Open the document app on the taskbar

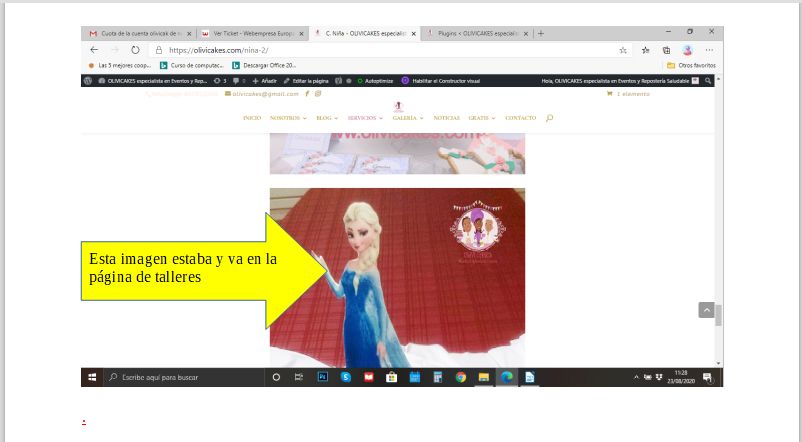[x=530, y=377]
